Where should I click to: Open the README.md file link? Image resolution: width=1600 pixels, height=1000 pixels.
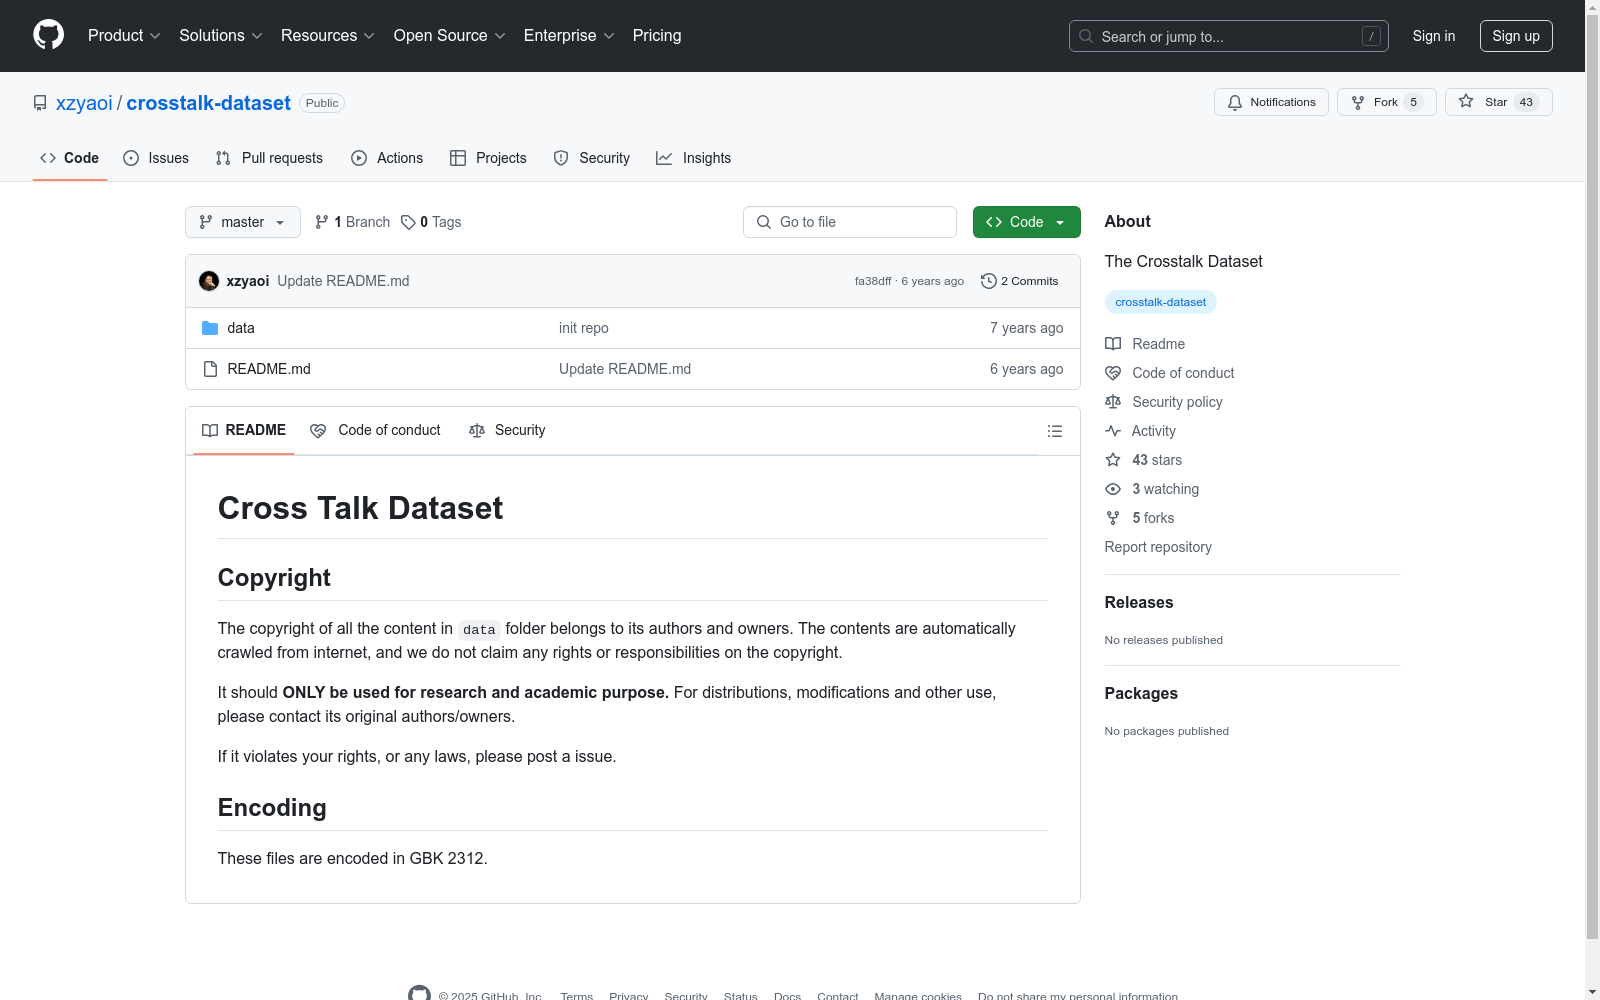click(x=269, y=369)
